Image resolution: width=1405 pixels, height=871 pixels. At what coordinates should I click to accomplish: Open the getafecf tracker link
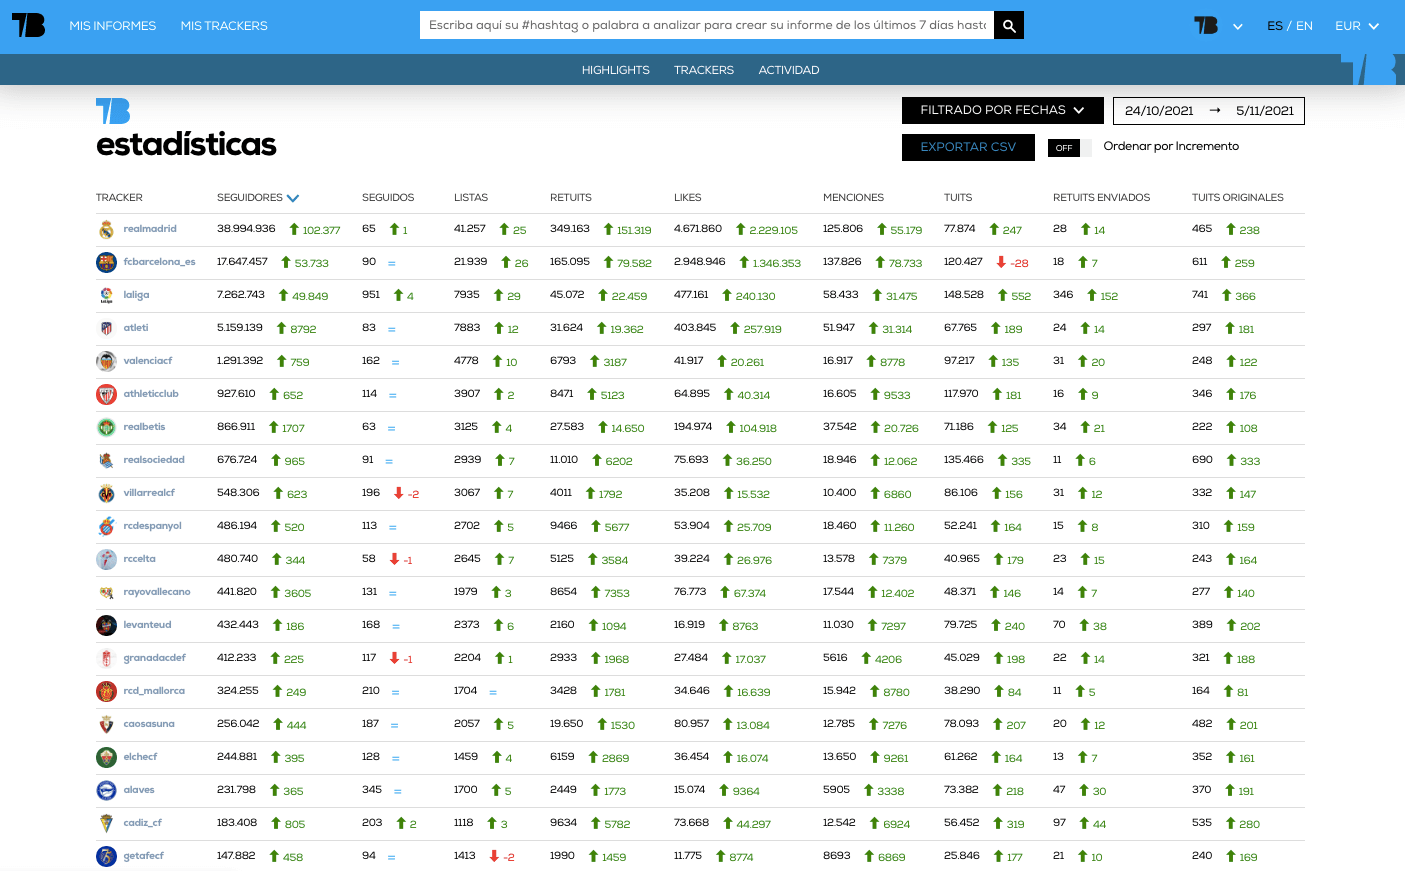[143, 856]
